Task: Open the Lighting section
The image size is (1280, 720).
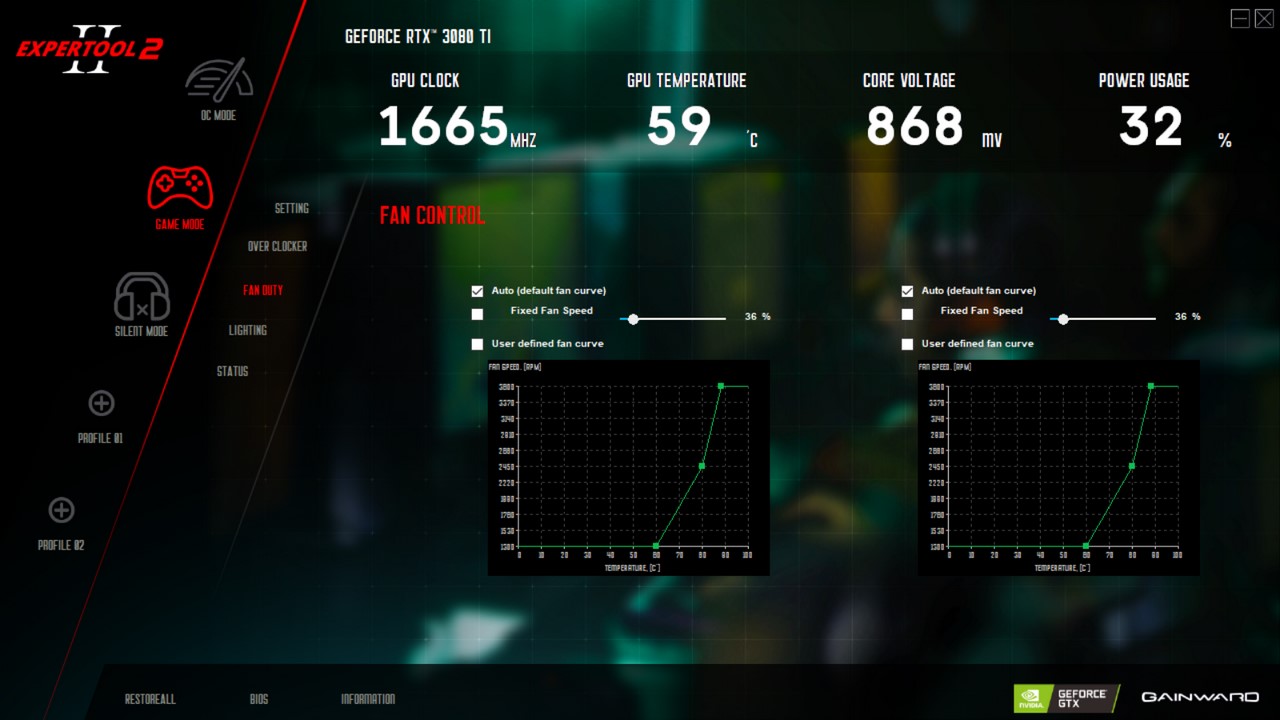Action: pos(248,330)
